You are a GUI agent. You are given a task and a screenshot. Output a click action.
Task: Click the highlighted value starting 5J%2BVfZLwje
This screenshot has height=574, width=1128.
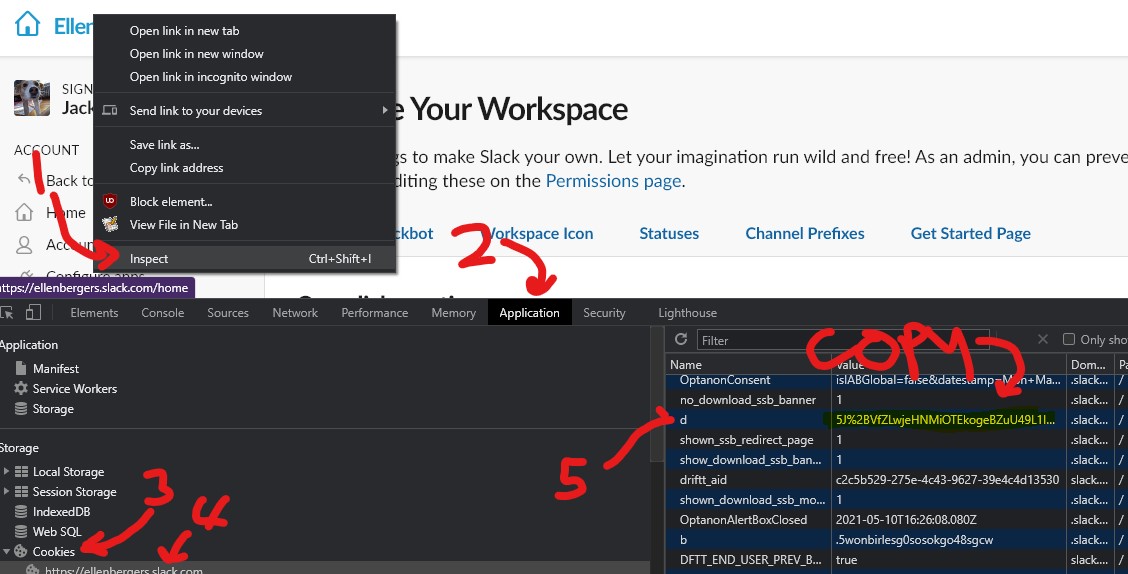click(x=945, y=419)
